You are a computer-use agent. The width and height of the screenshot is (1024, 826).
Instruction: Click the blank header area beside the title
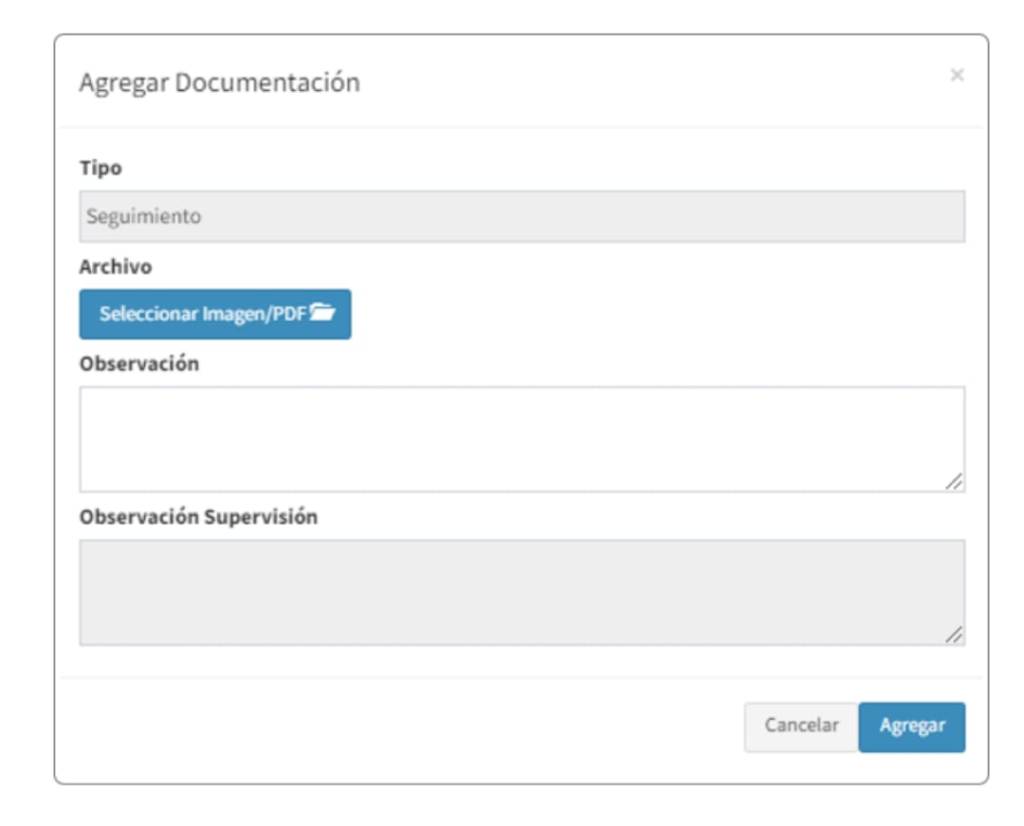tap(650, 82)
